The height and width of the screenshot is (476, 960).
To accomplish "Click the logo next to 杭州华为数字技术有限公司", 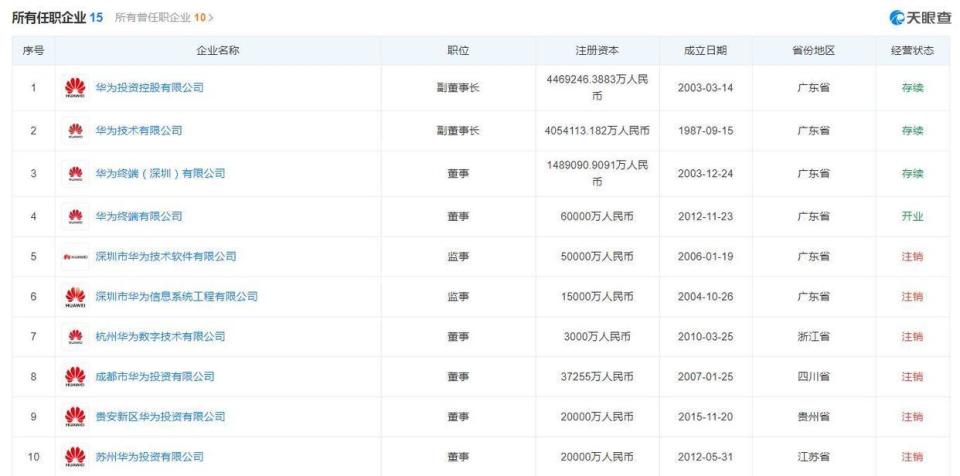I will point(75,336).
